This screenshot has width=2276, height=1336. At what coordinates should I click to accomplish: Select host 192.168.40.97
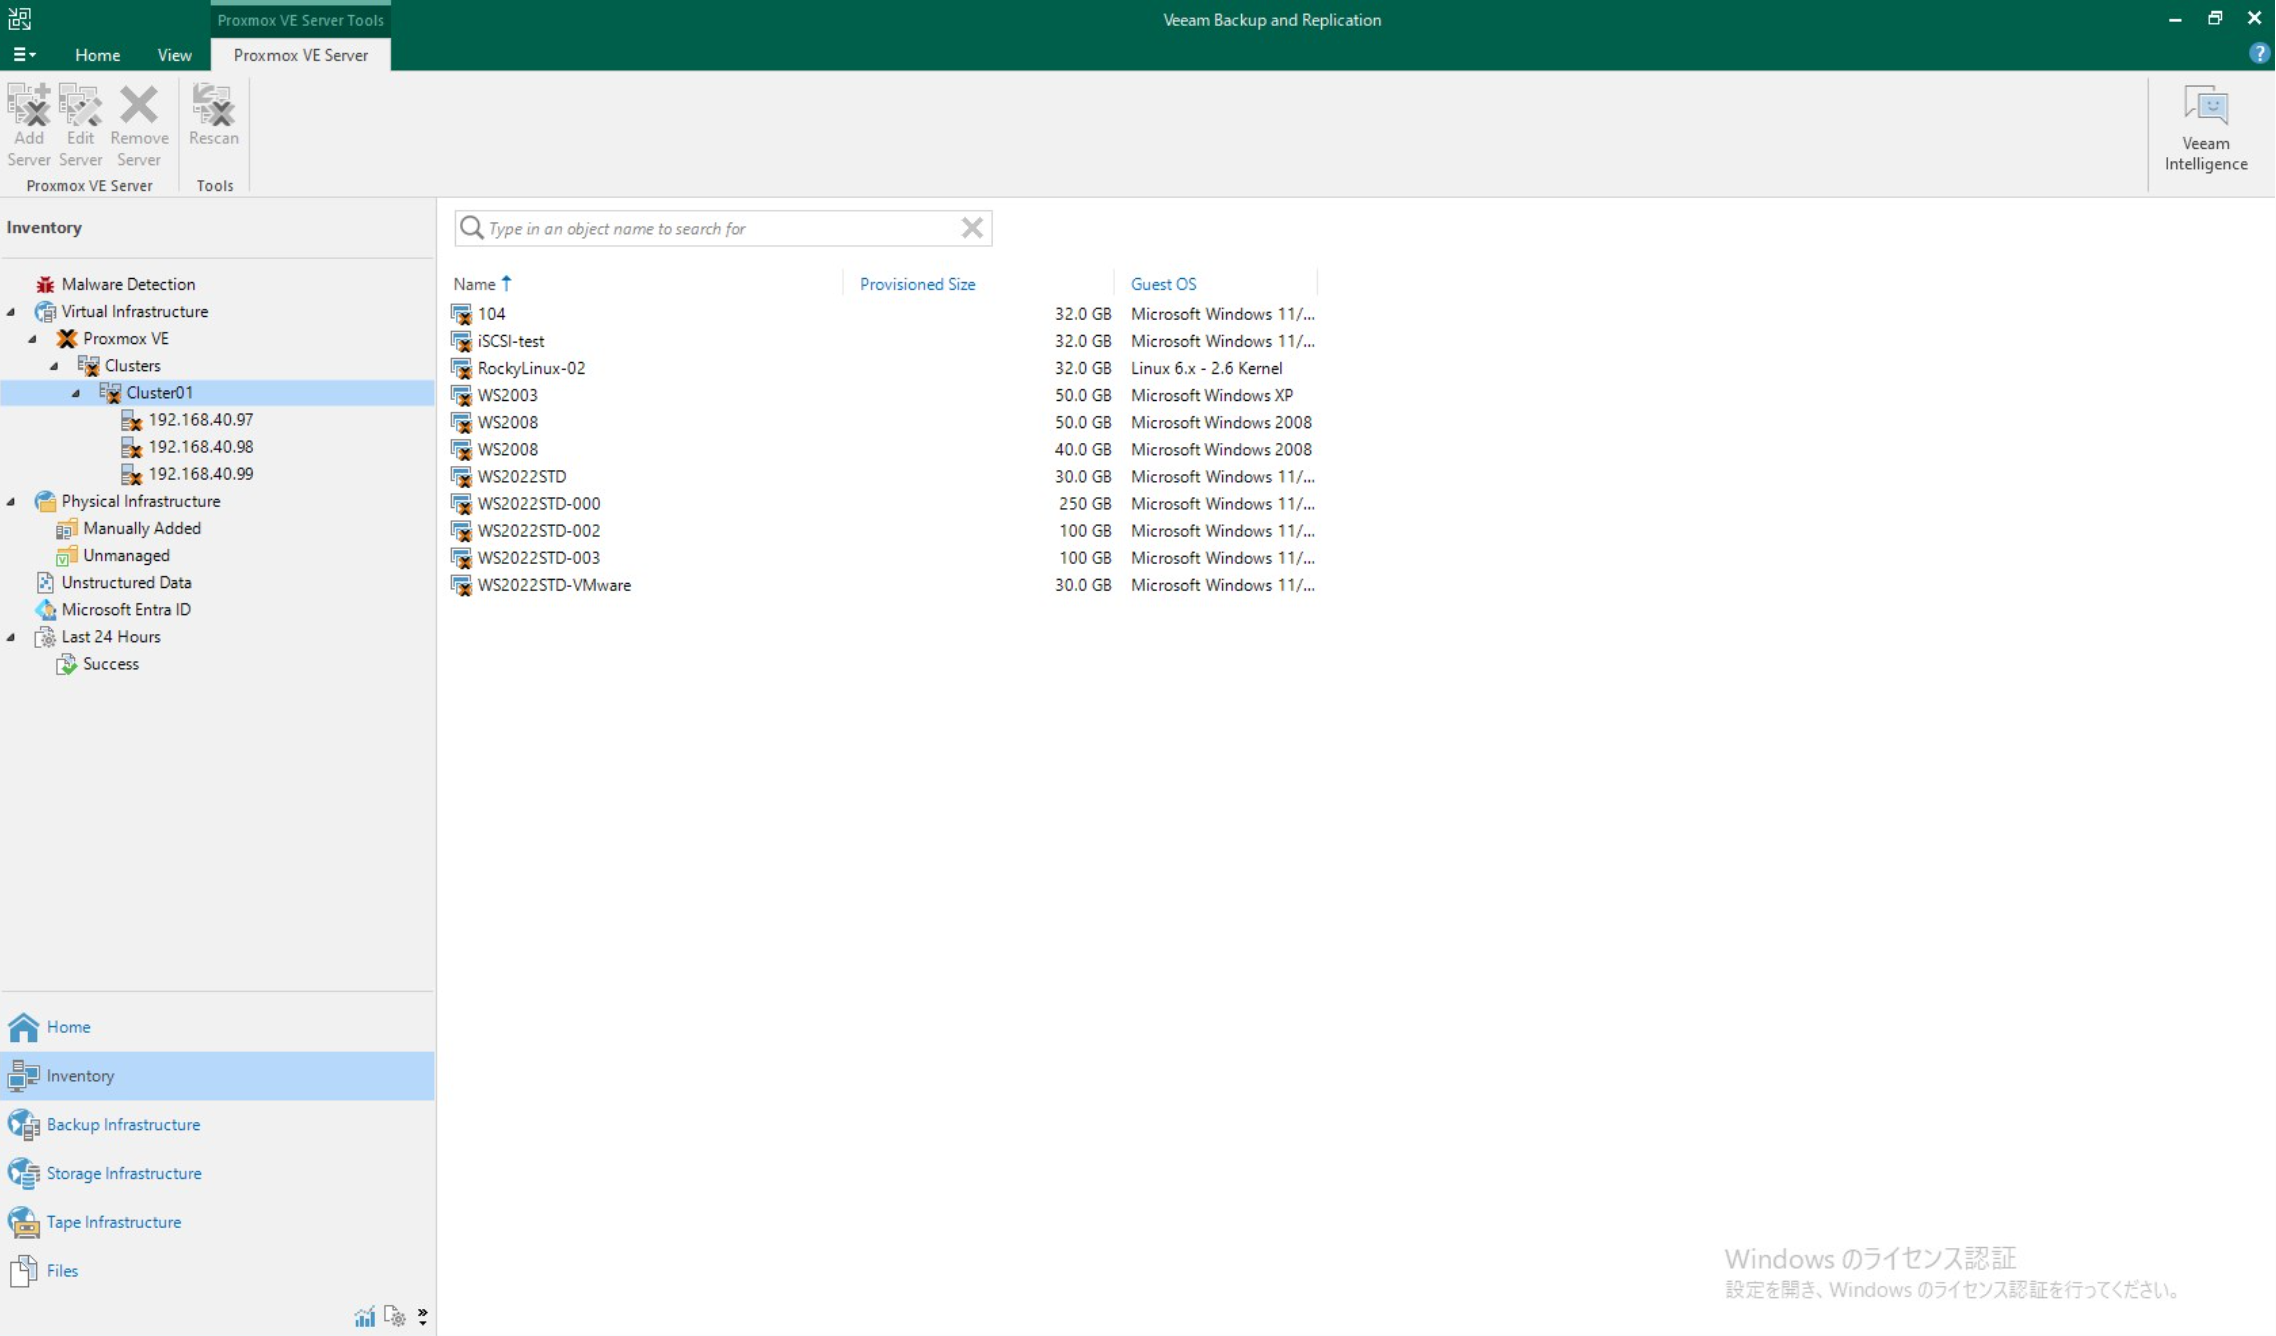(x=200, y=420)
